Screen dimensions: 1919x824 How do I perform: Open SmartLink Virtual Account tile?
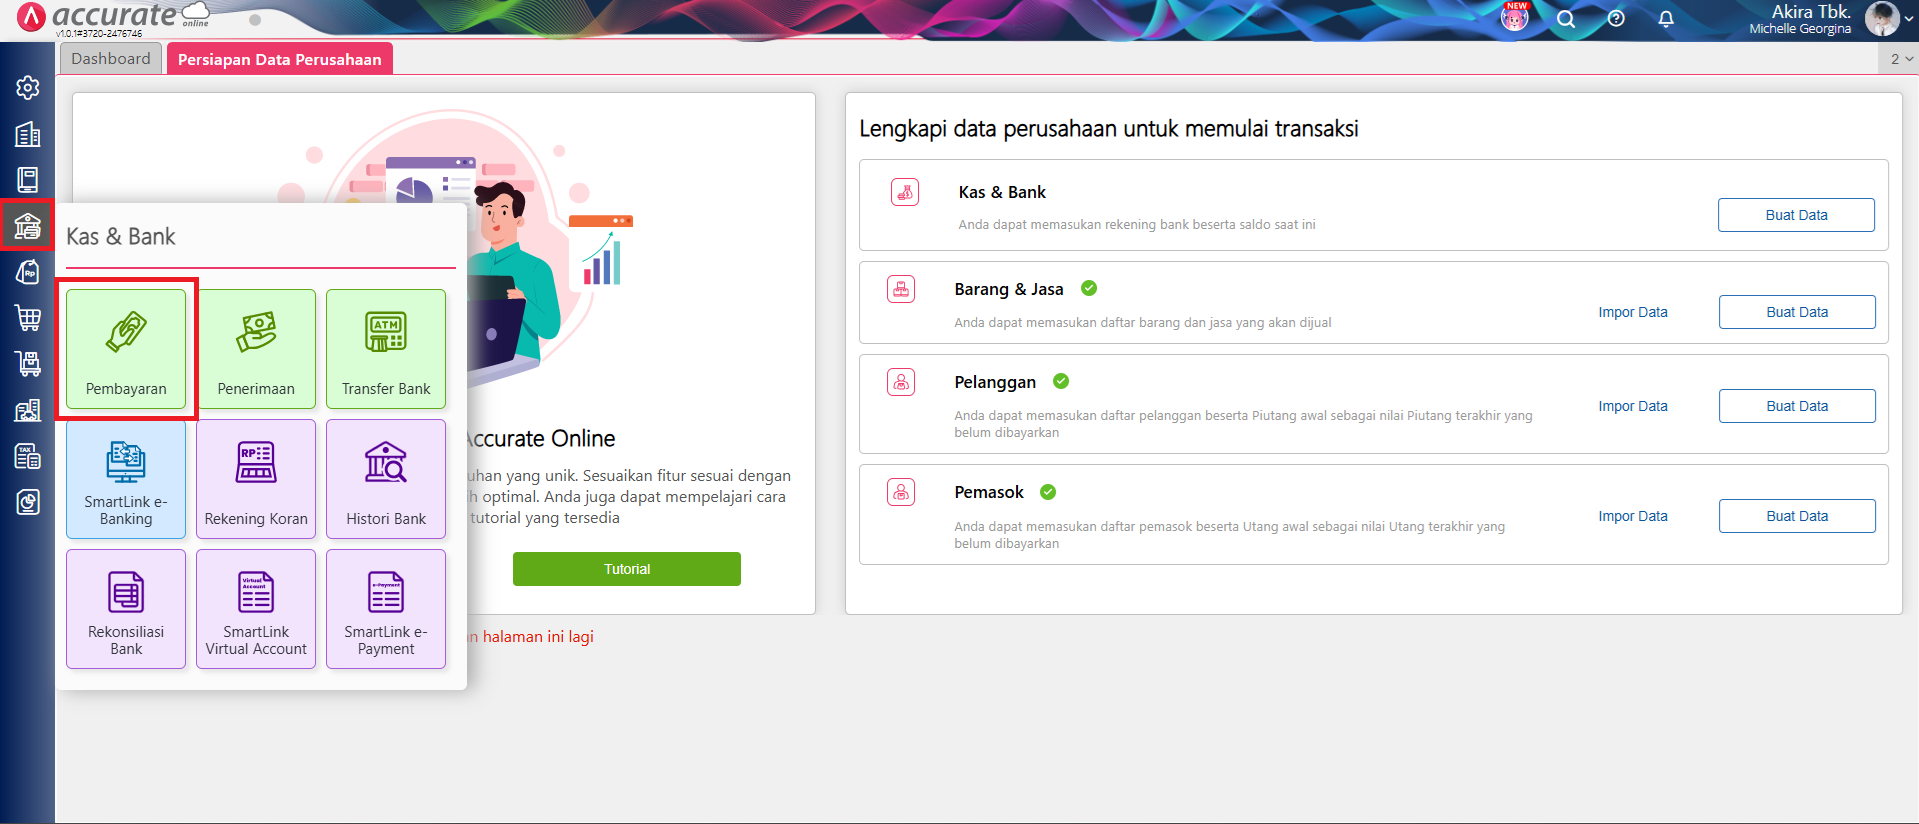pos(256,609)
